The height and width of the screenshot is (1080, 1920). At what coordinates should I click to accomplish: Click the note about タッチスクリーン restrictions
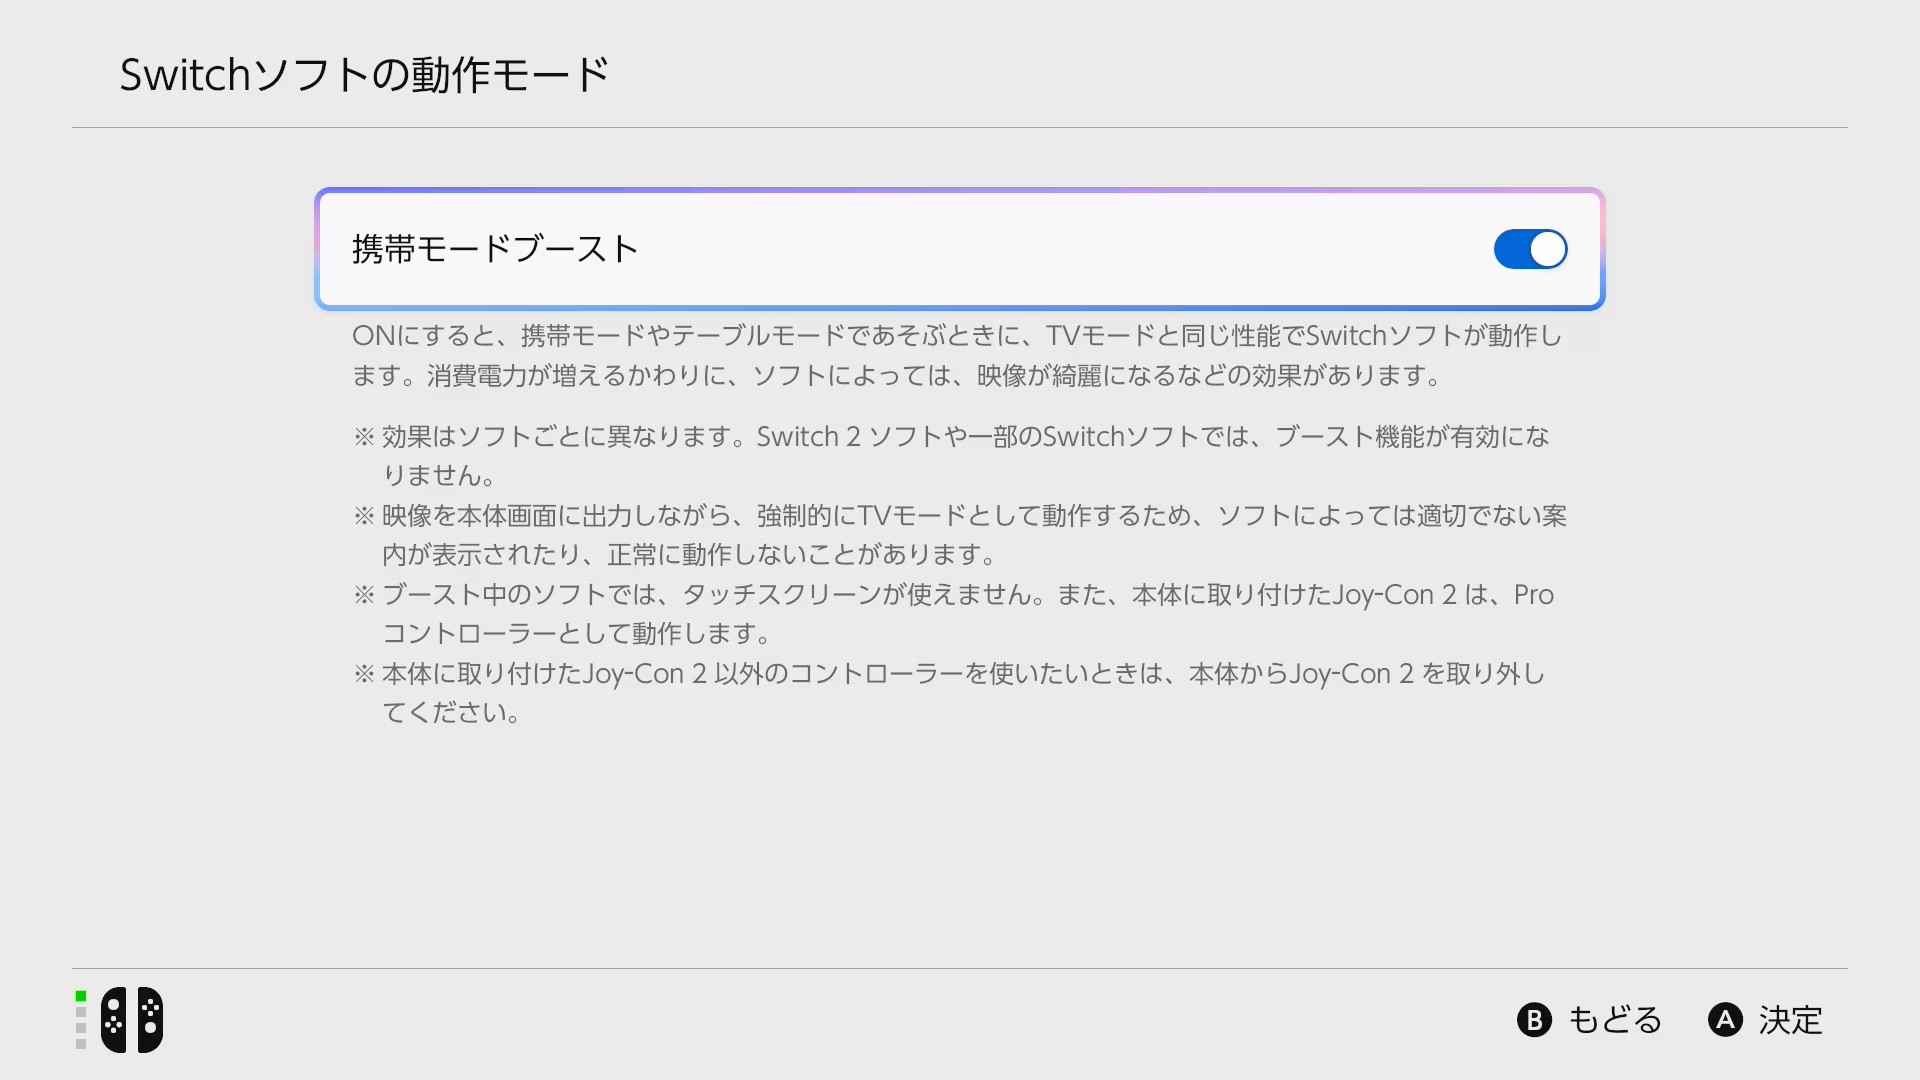[x=955, y=613]
